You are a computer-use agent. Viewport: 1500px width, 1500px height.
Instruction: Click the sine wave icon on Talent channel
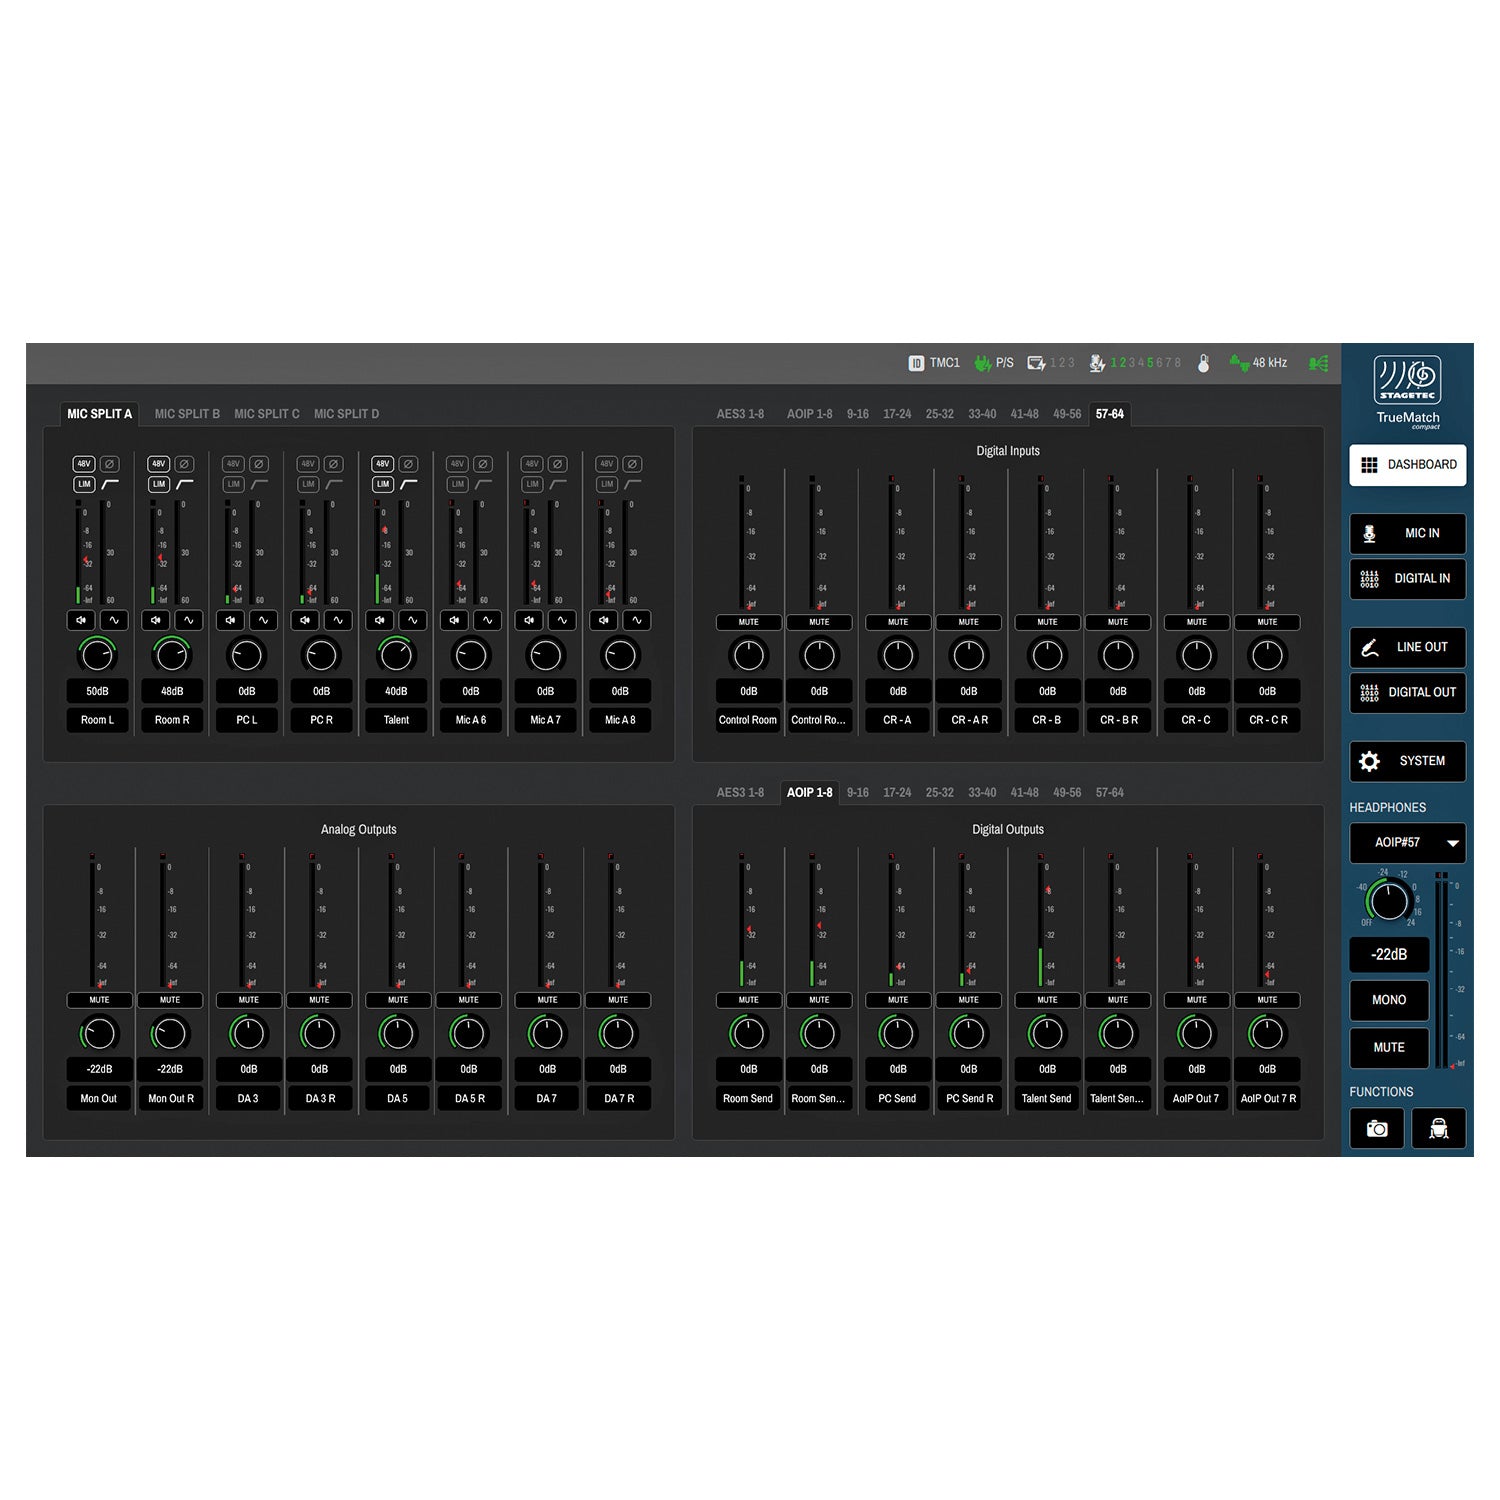412,620
